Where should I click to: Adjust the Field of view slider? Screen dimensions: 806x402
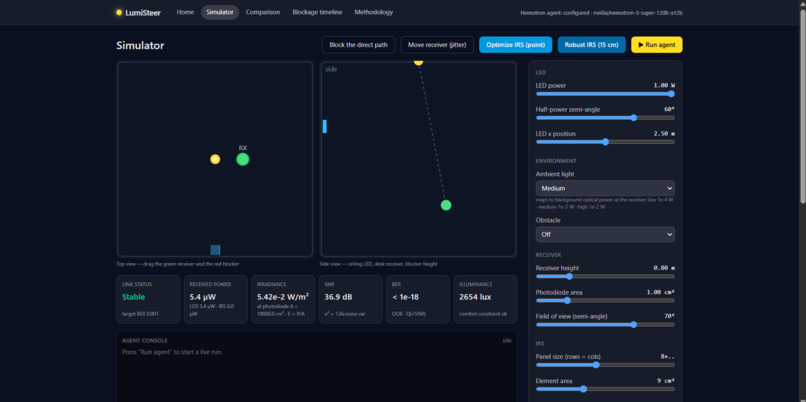tap(605, 324)
